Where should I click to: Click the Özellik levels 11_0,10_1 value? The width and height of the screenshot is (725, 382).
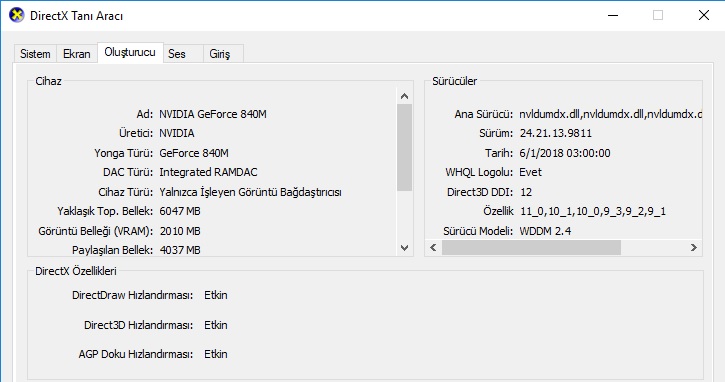[593, 211]
